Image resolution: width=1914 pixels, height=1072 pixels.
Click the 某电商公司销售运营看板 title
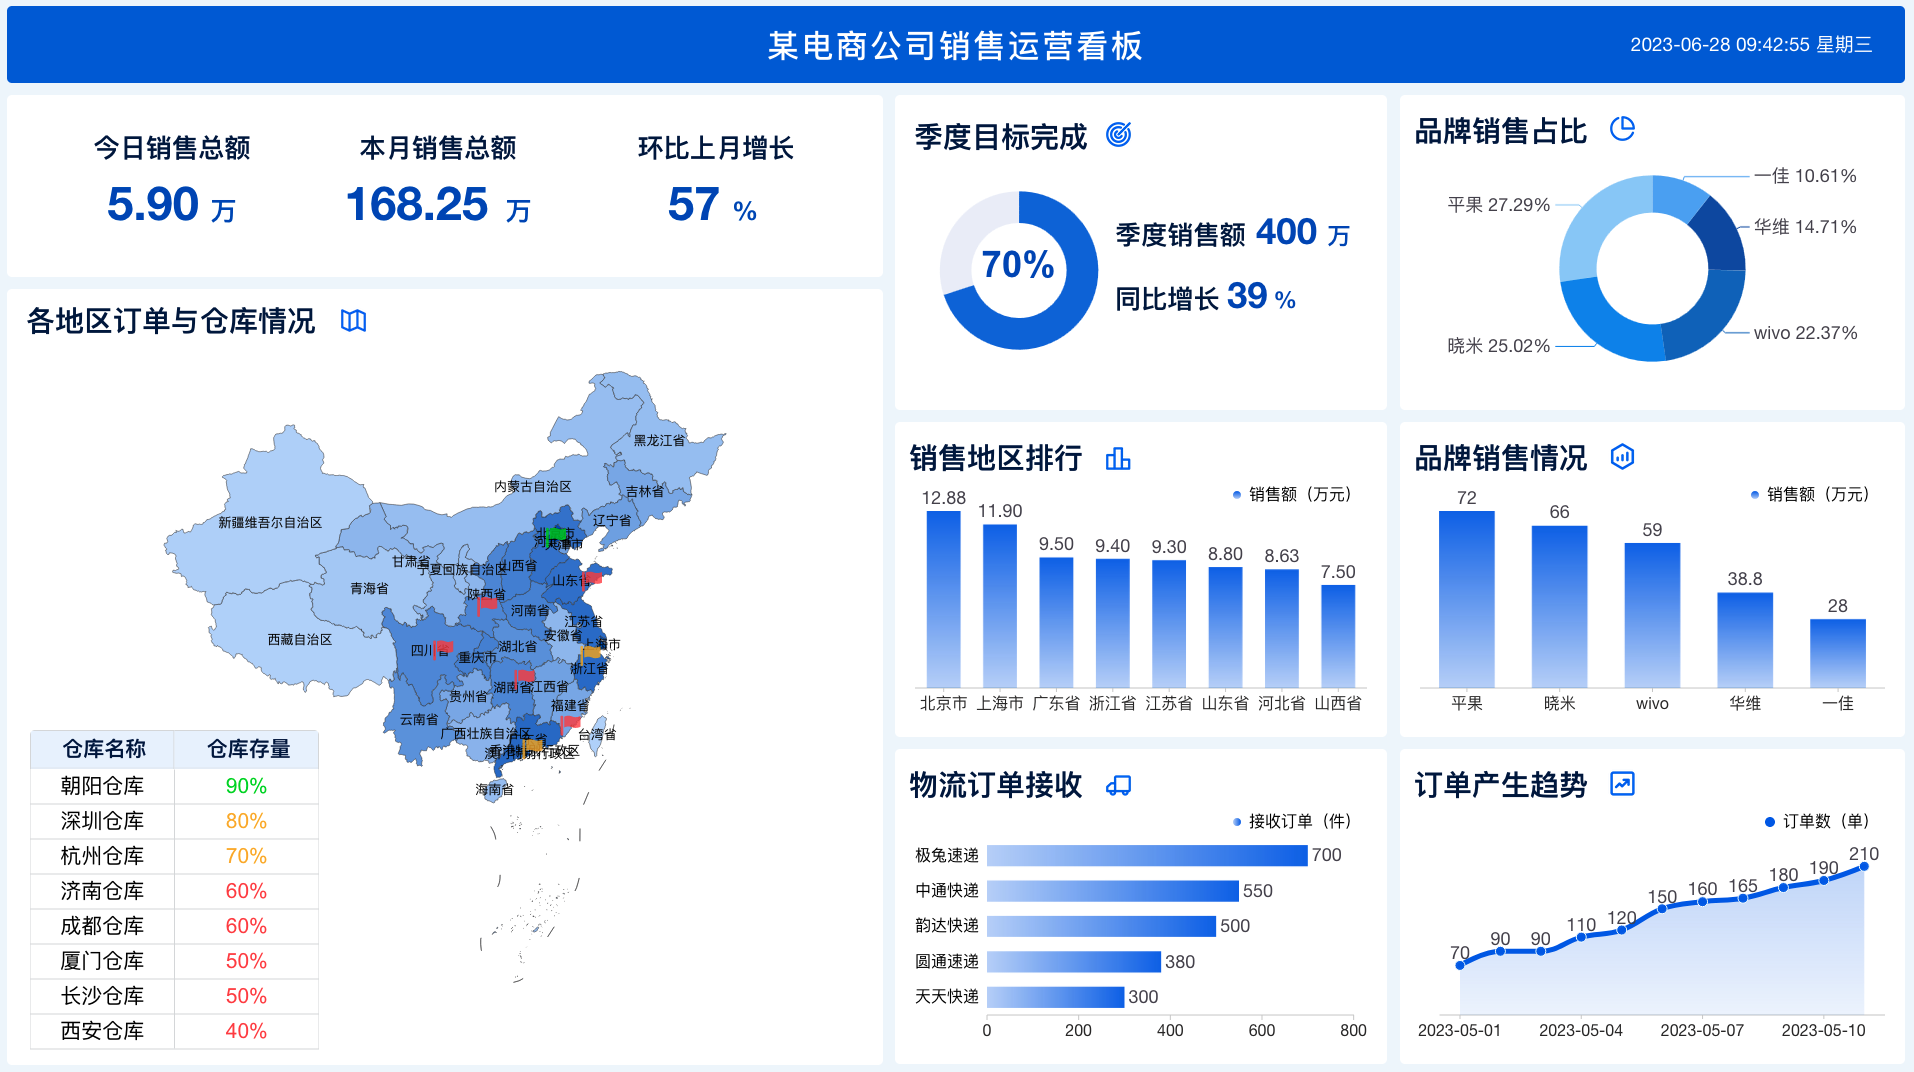pyautogui.click(x=955, y=46)
